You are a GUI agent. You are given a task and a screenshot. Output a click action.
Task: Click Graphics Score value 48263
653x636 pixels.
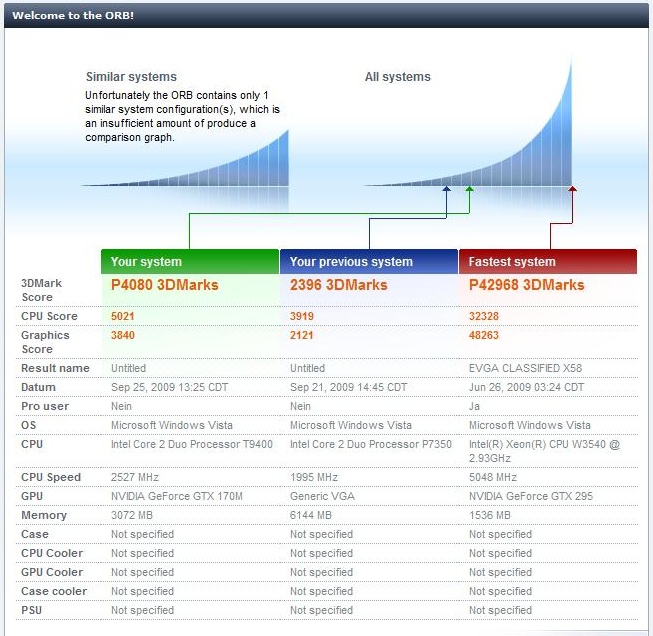click(484, 335)
